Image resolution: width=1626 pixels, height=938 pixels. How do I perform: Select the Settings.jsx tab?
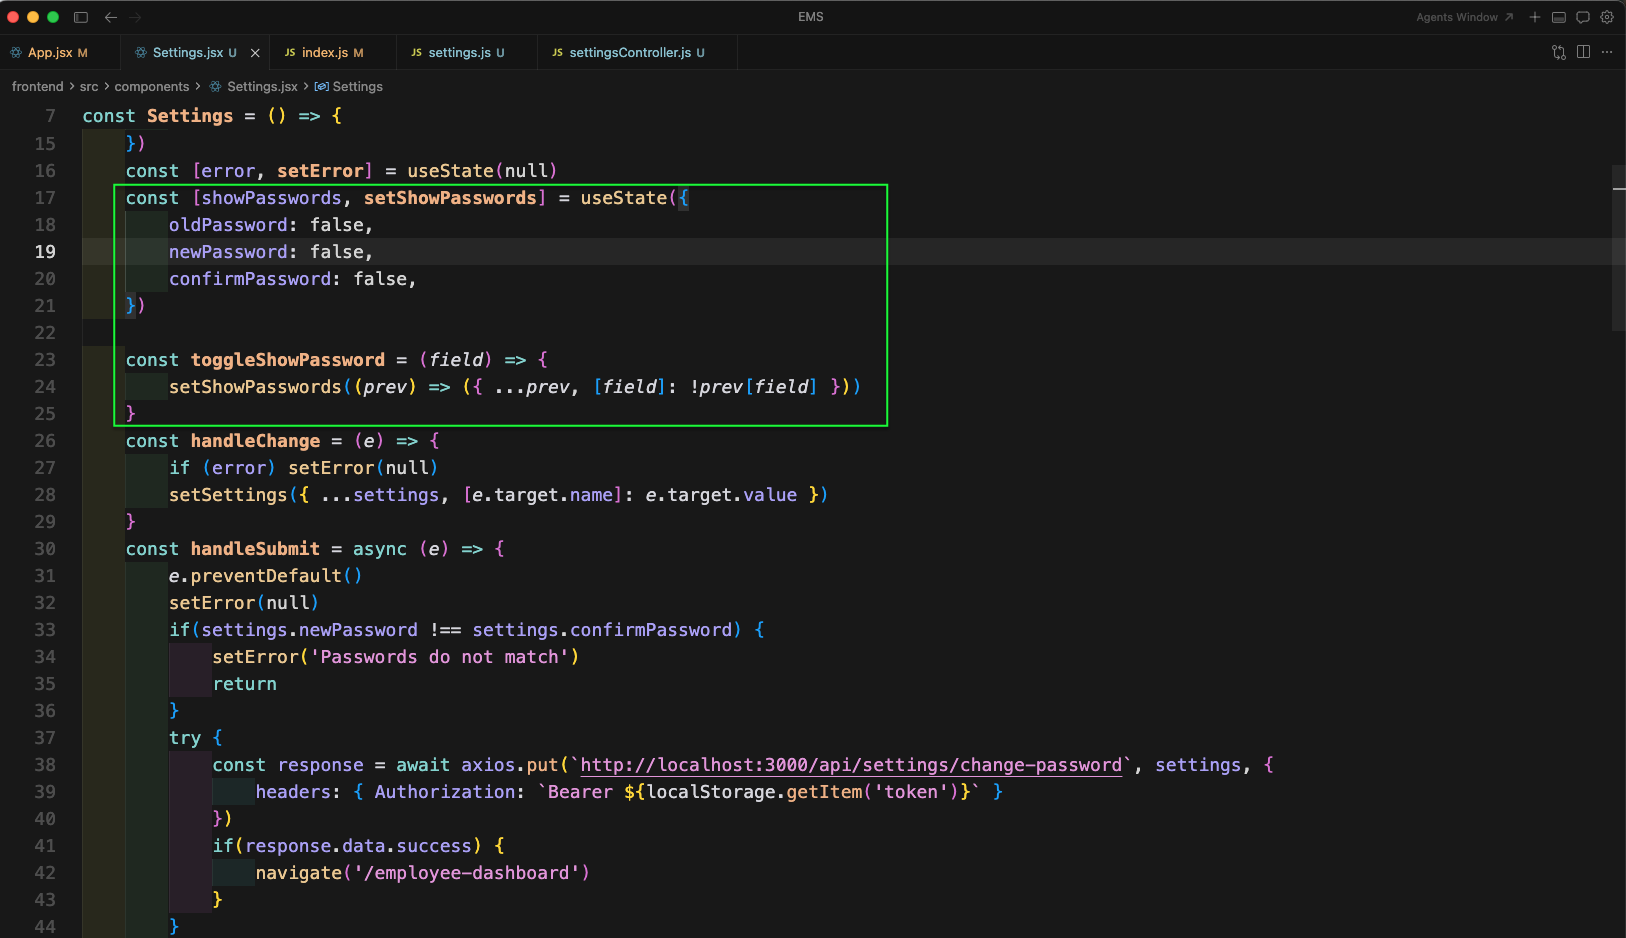(195, 53)
